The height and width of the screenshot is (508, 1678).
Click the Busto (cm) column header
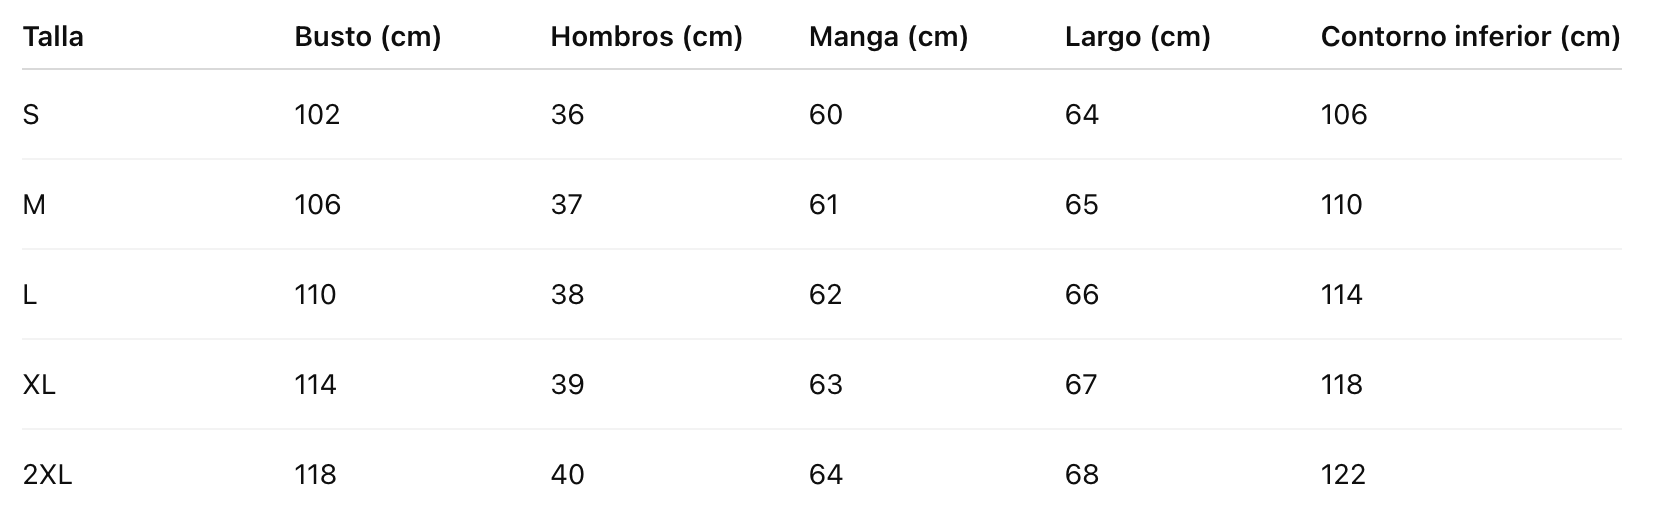367,37
